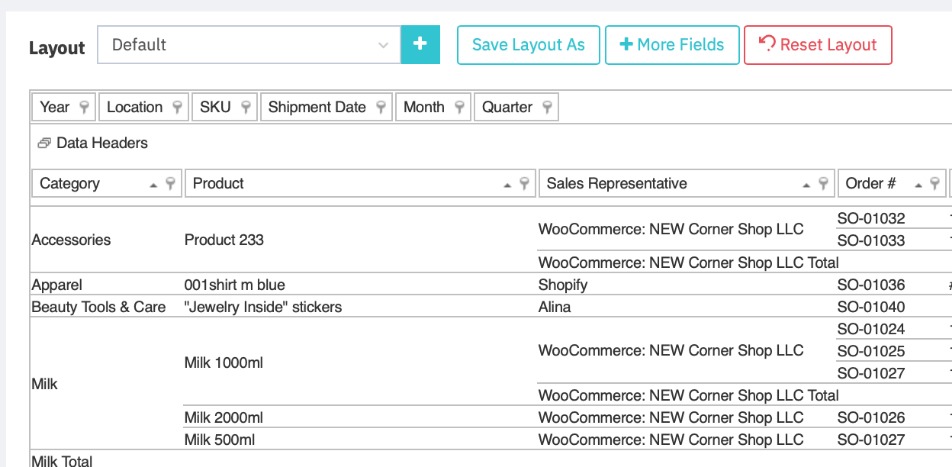
Task: Click filter icon on Month field
Action: point(459,107)
